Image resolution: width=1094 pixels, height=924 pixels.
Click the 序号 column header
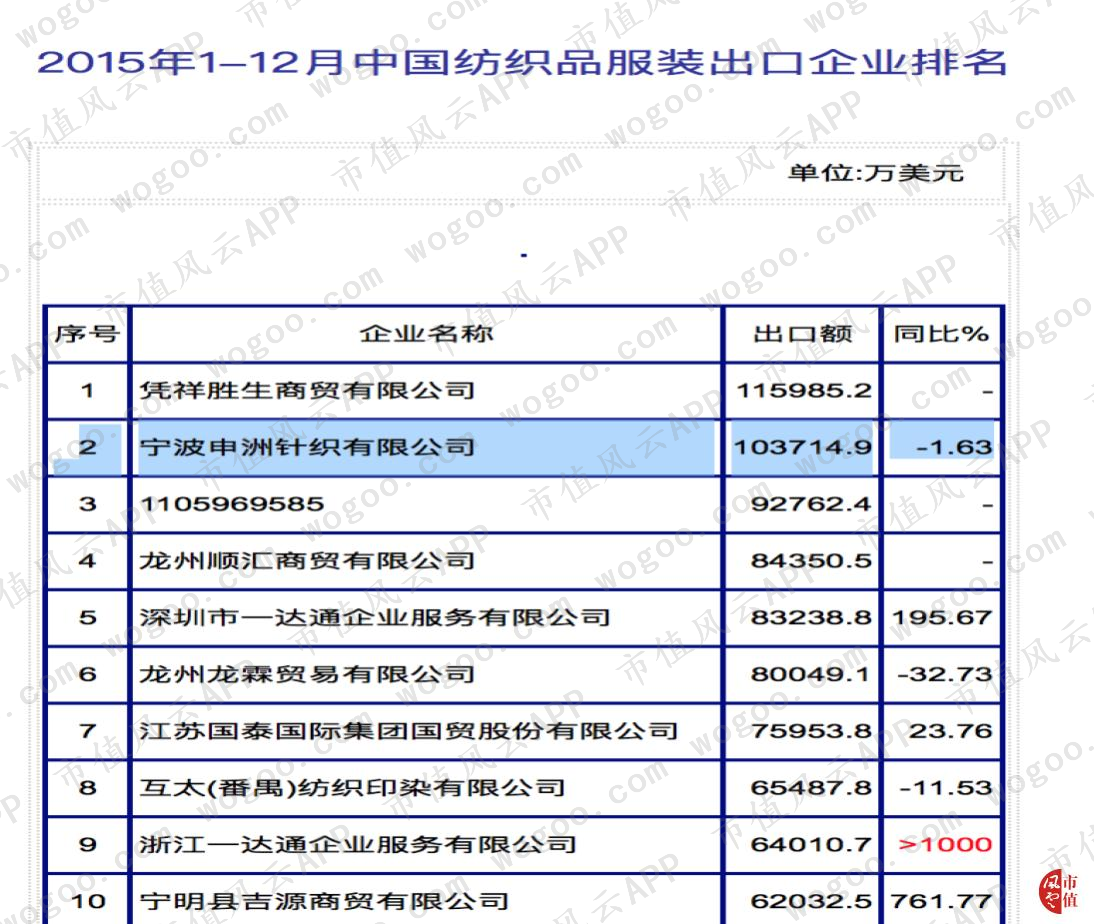(x=87, y=334)
